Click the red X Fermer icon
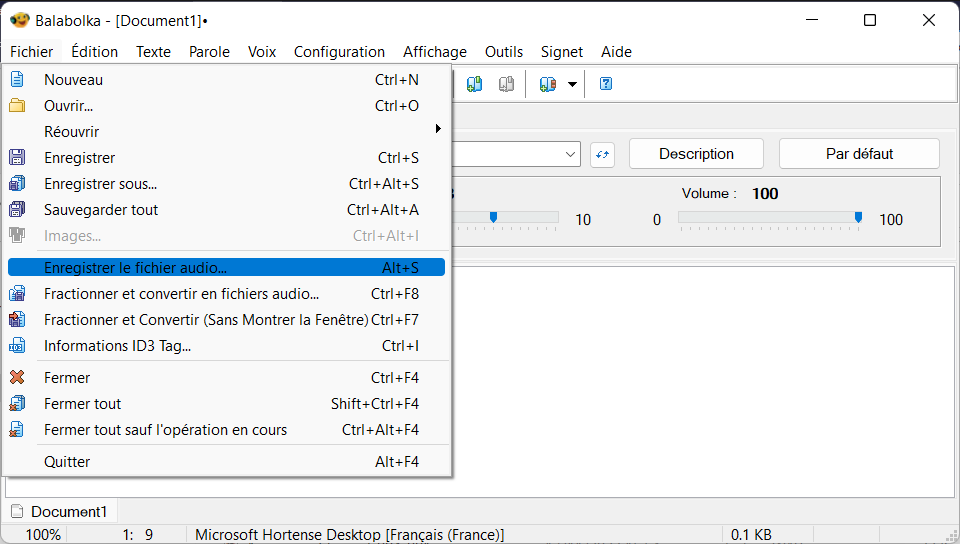The height and width of the screenshot is (544, 960). 17,378
